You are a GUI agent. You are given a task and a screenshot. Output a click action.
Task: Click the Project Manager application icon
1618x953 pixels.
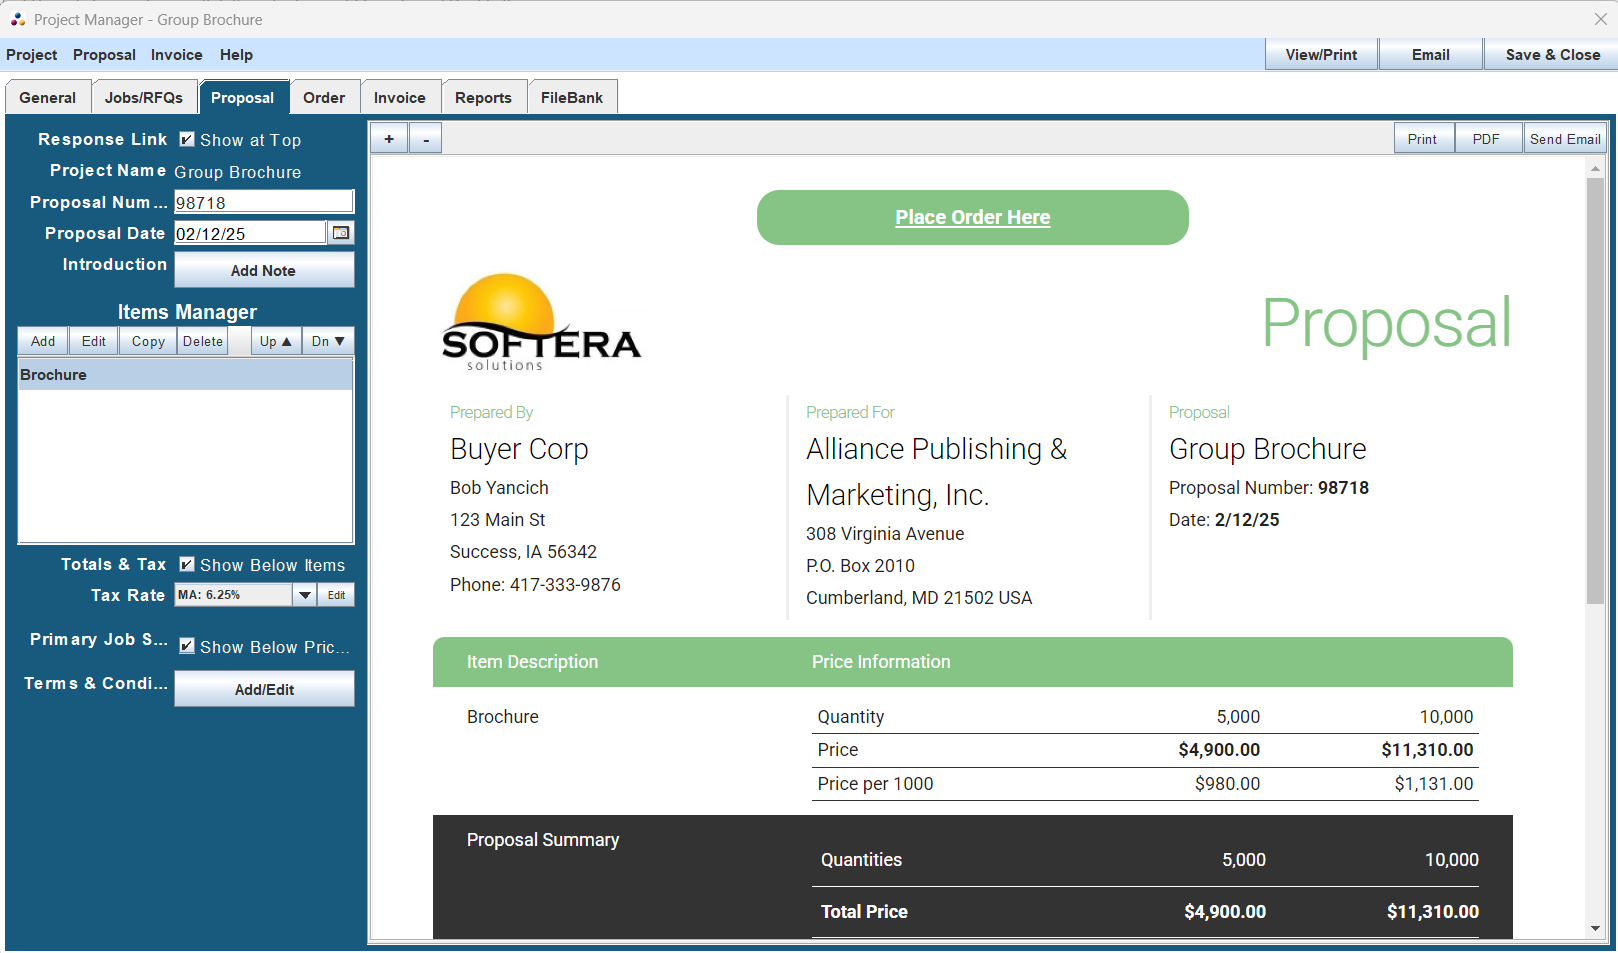(17, 19)
